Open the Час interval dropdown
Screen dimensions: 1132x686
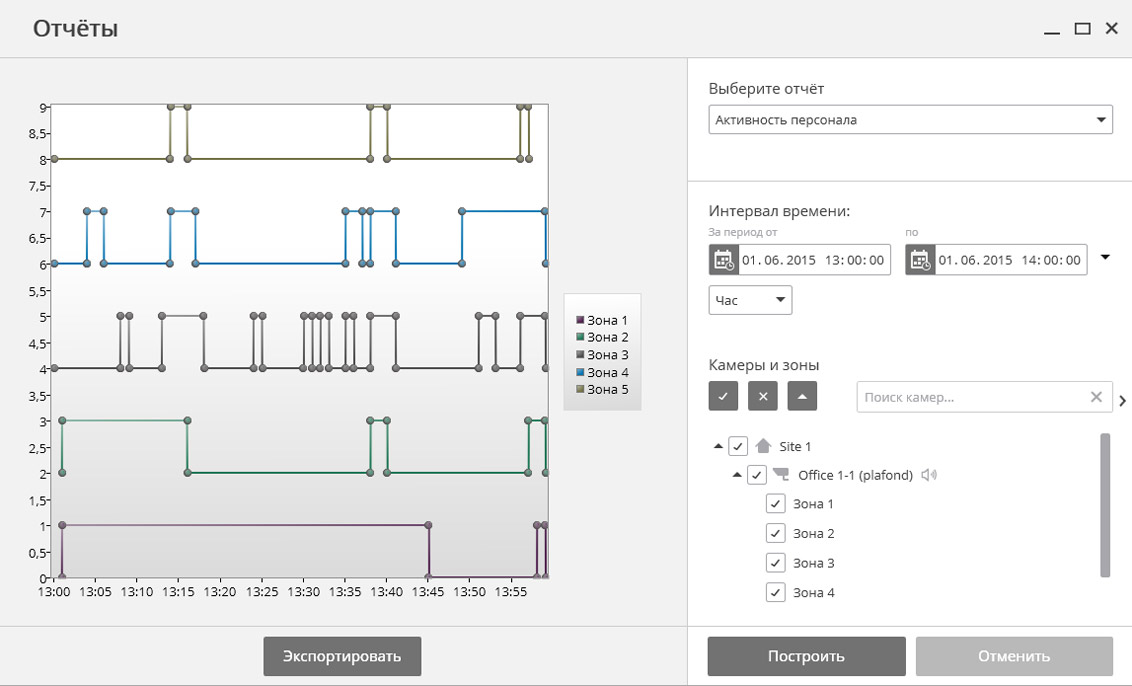pos(750,300)
